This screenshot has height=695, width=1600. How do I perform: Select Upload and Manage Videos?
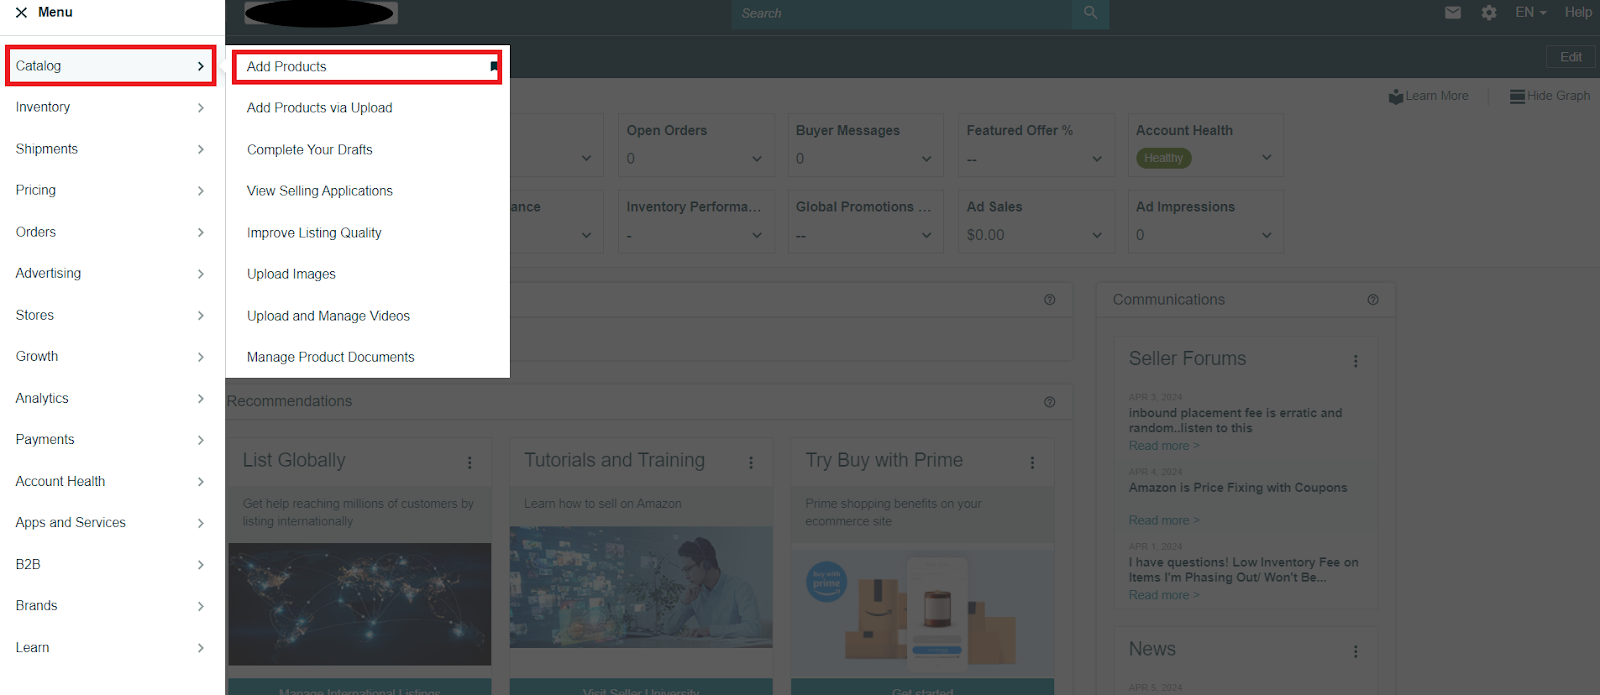point(328,316)
